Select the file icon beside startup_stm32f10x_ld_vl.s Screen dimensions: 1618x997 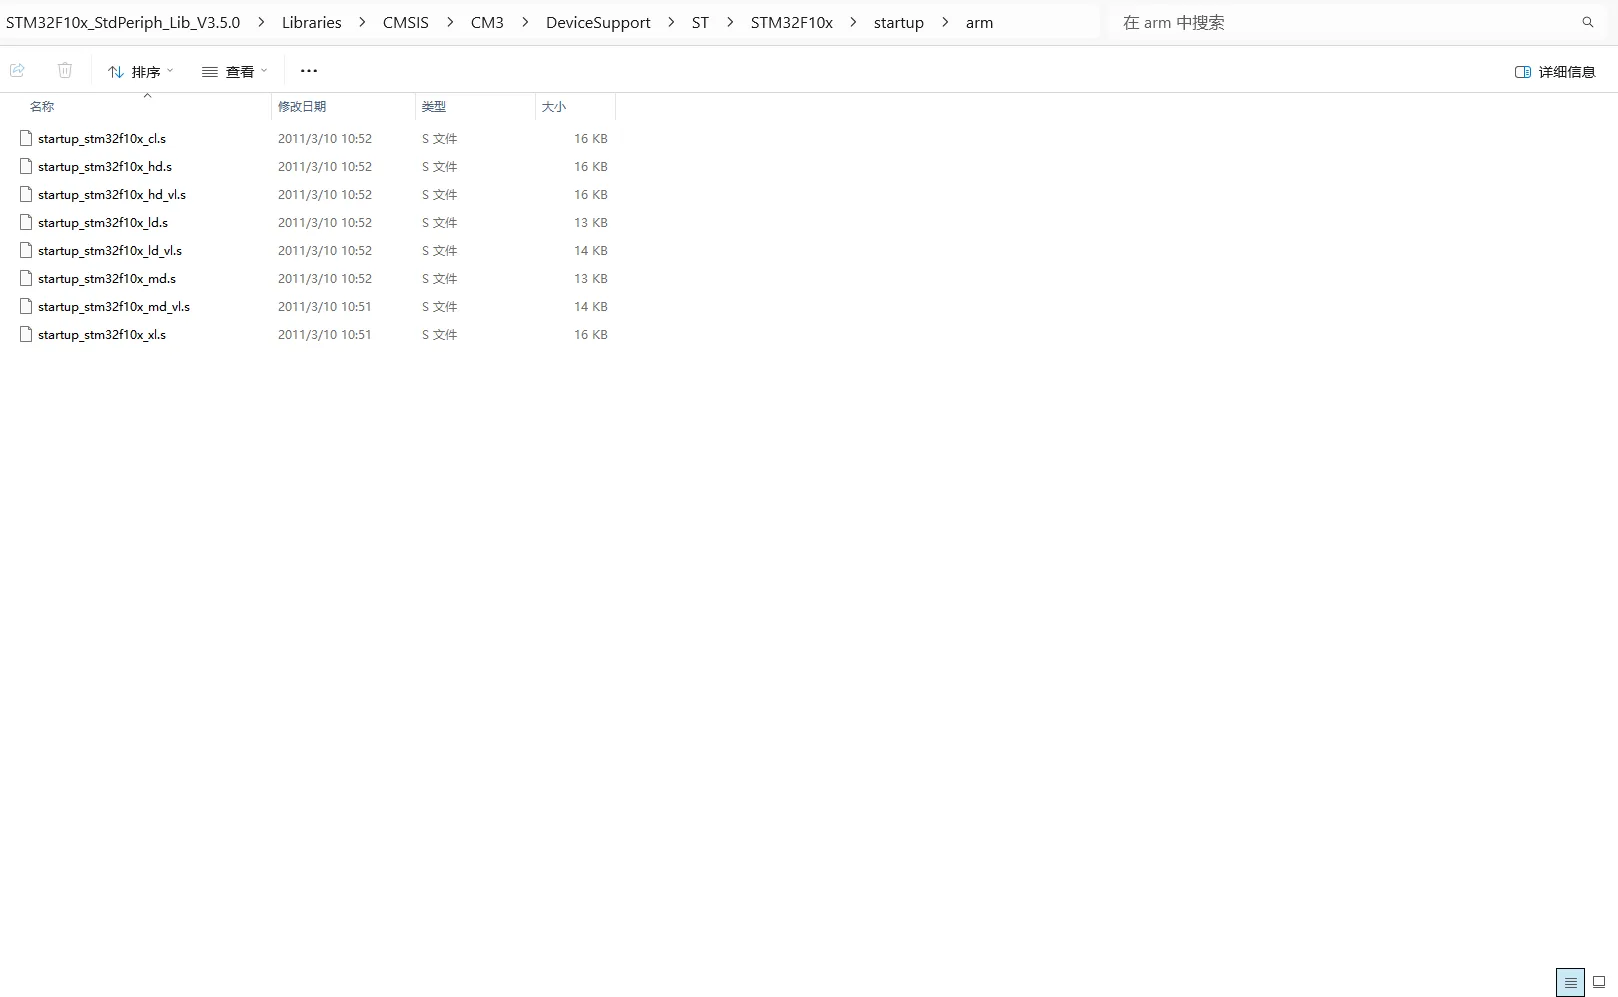click(x=26, y=250)
